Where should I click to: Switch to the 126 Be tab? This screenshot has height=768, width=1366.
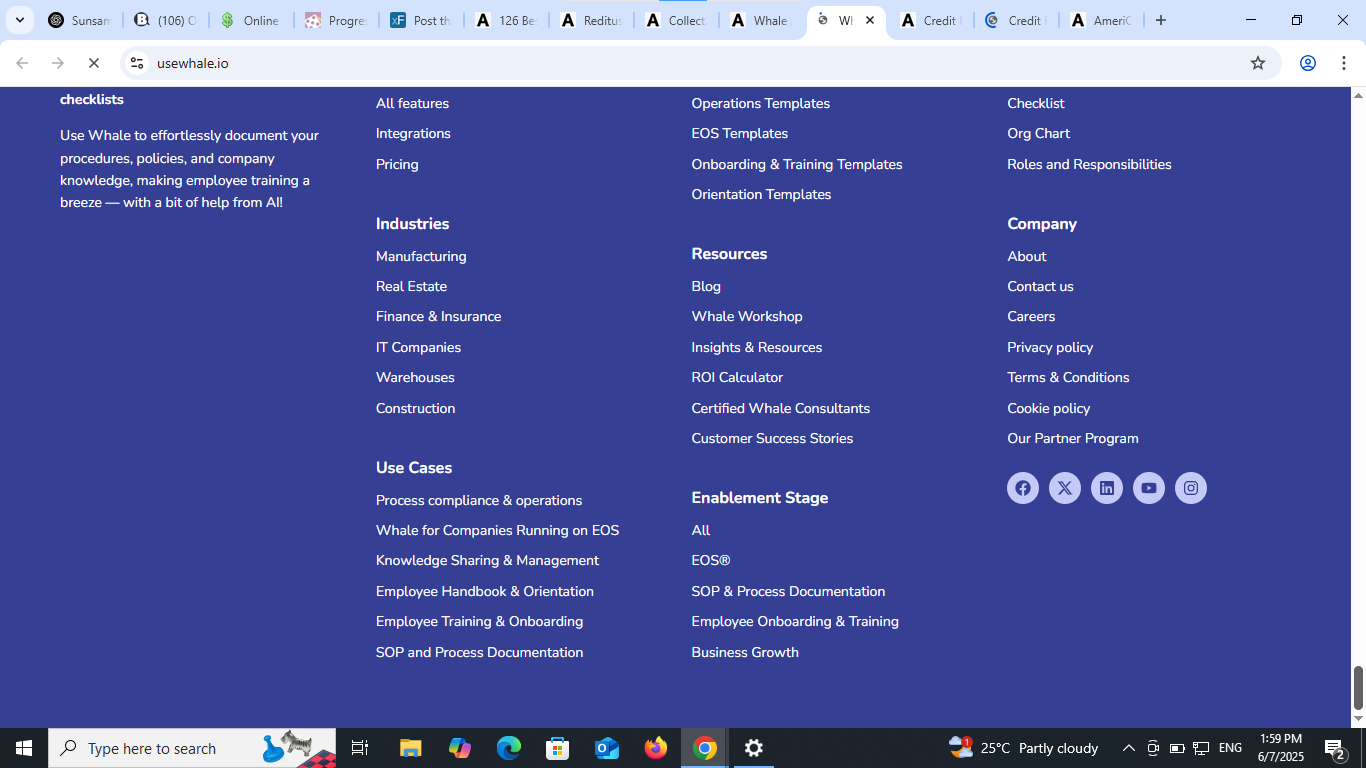point(507,20)
